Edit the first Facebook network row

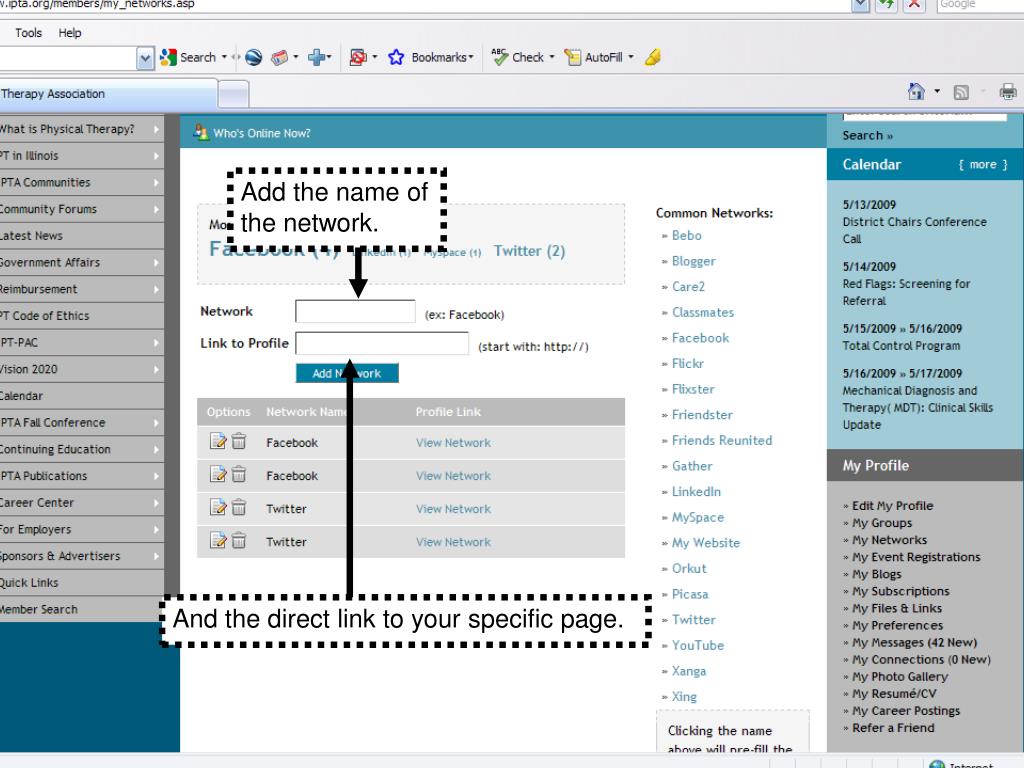click(218, 441)
